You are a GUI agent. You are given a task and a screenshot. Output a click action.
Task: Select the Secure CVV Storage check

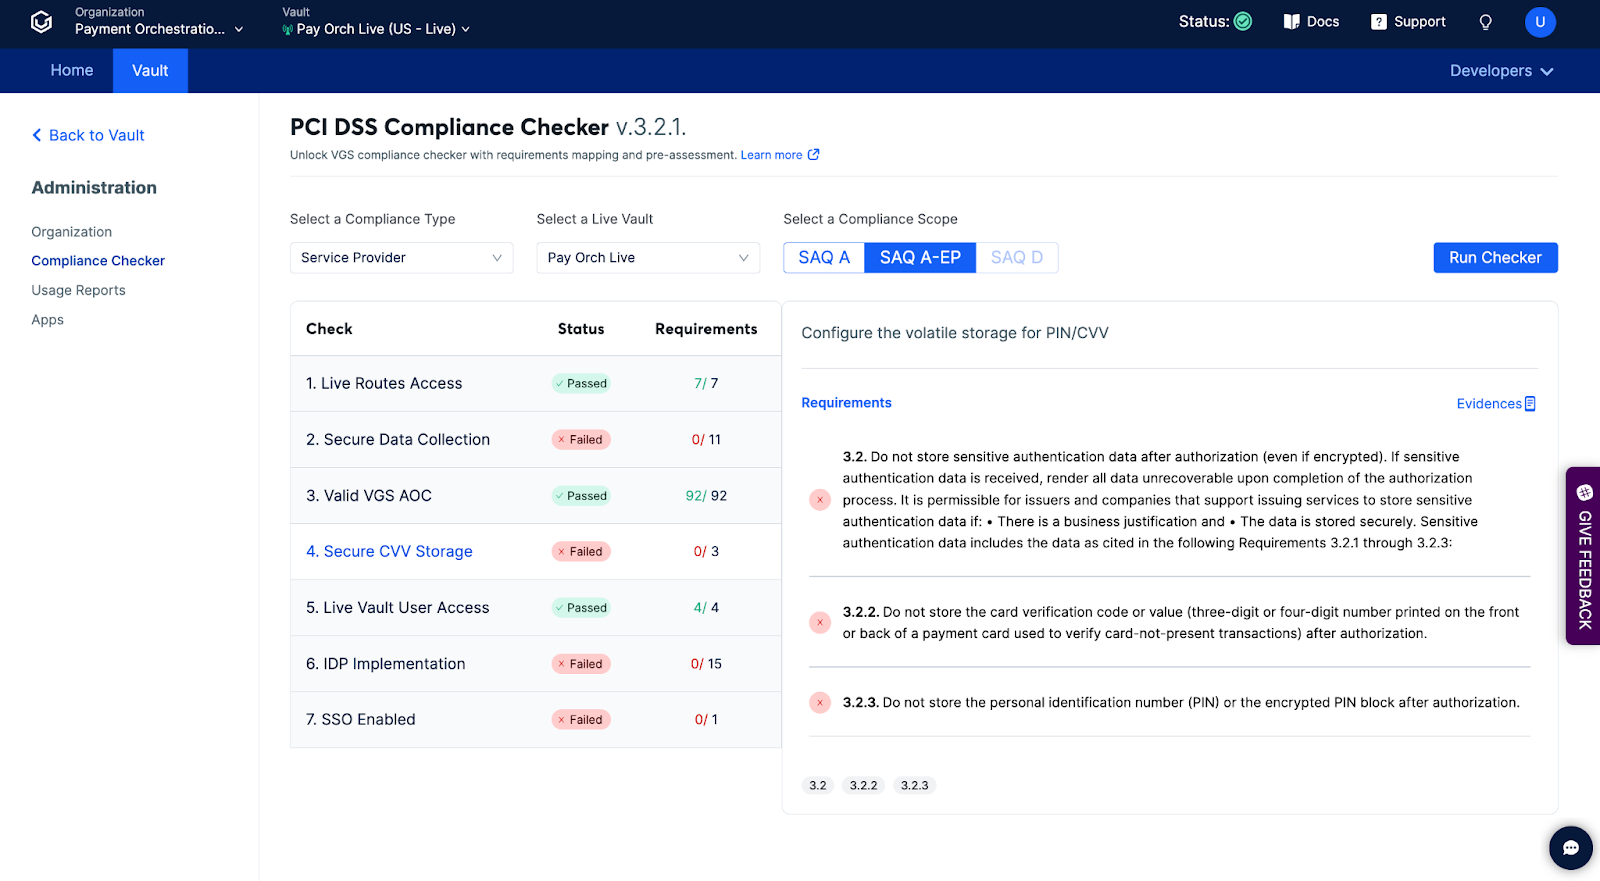tap(389, 552)
